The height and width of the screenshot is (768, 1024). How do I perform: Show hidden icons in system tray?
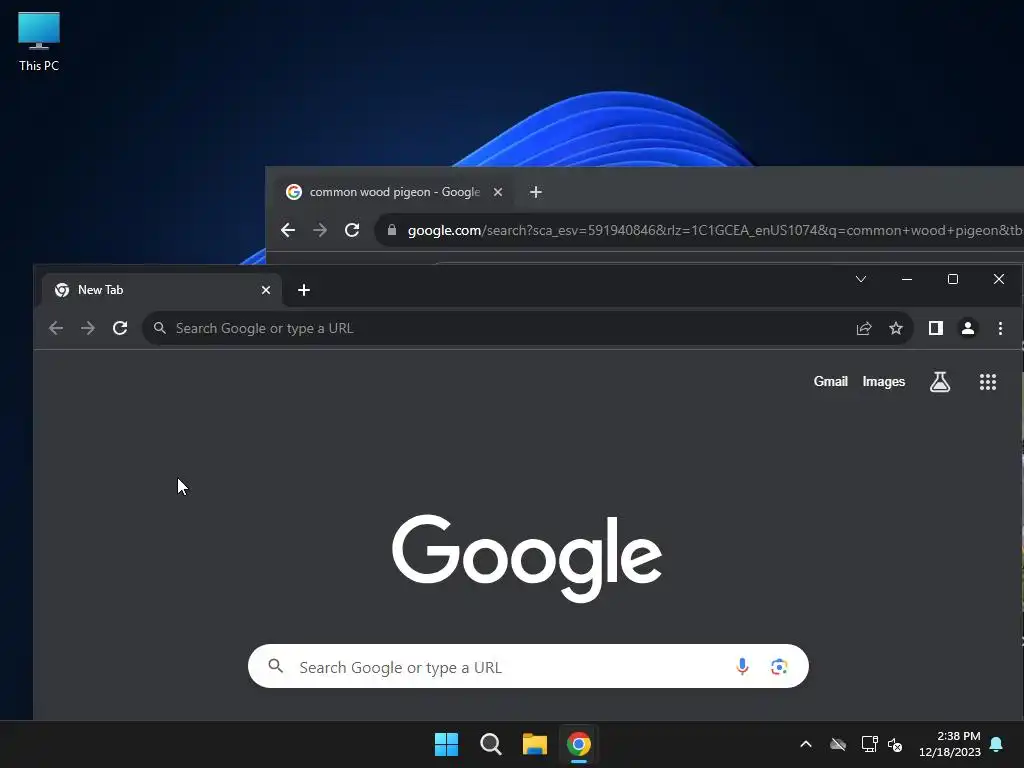(x=806, y=744)
